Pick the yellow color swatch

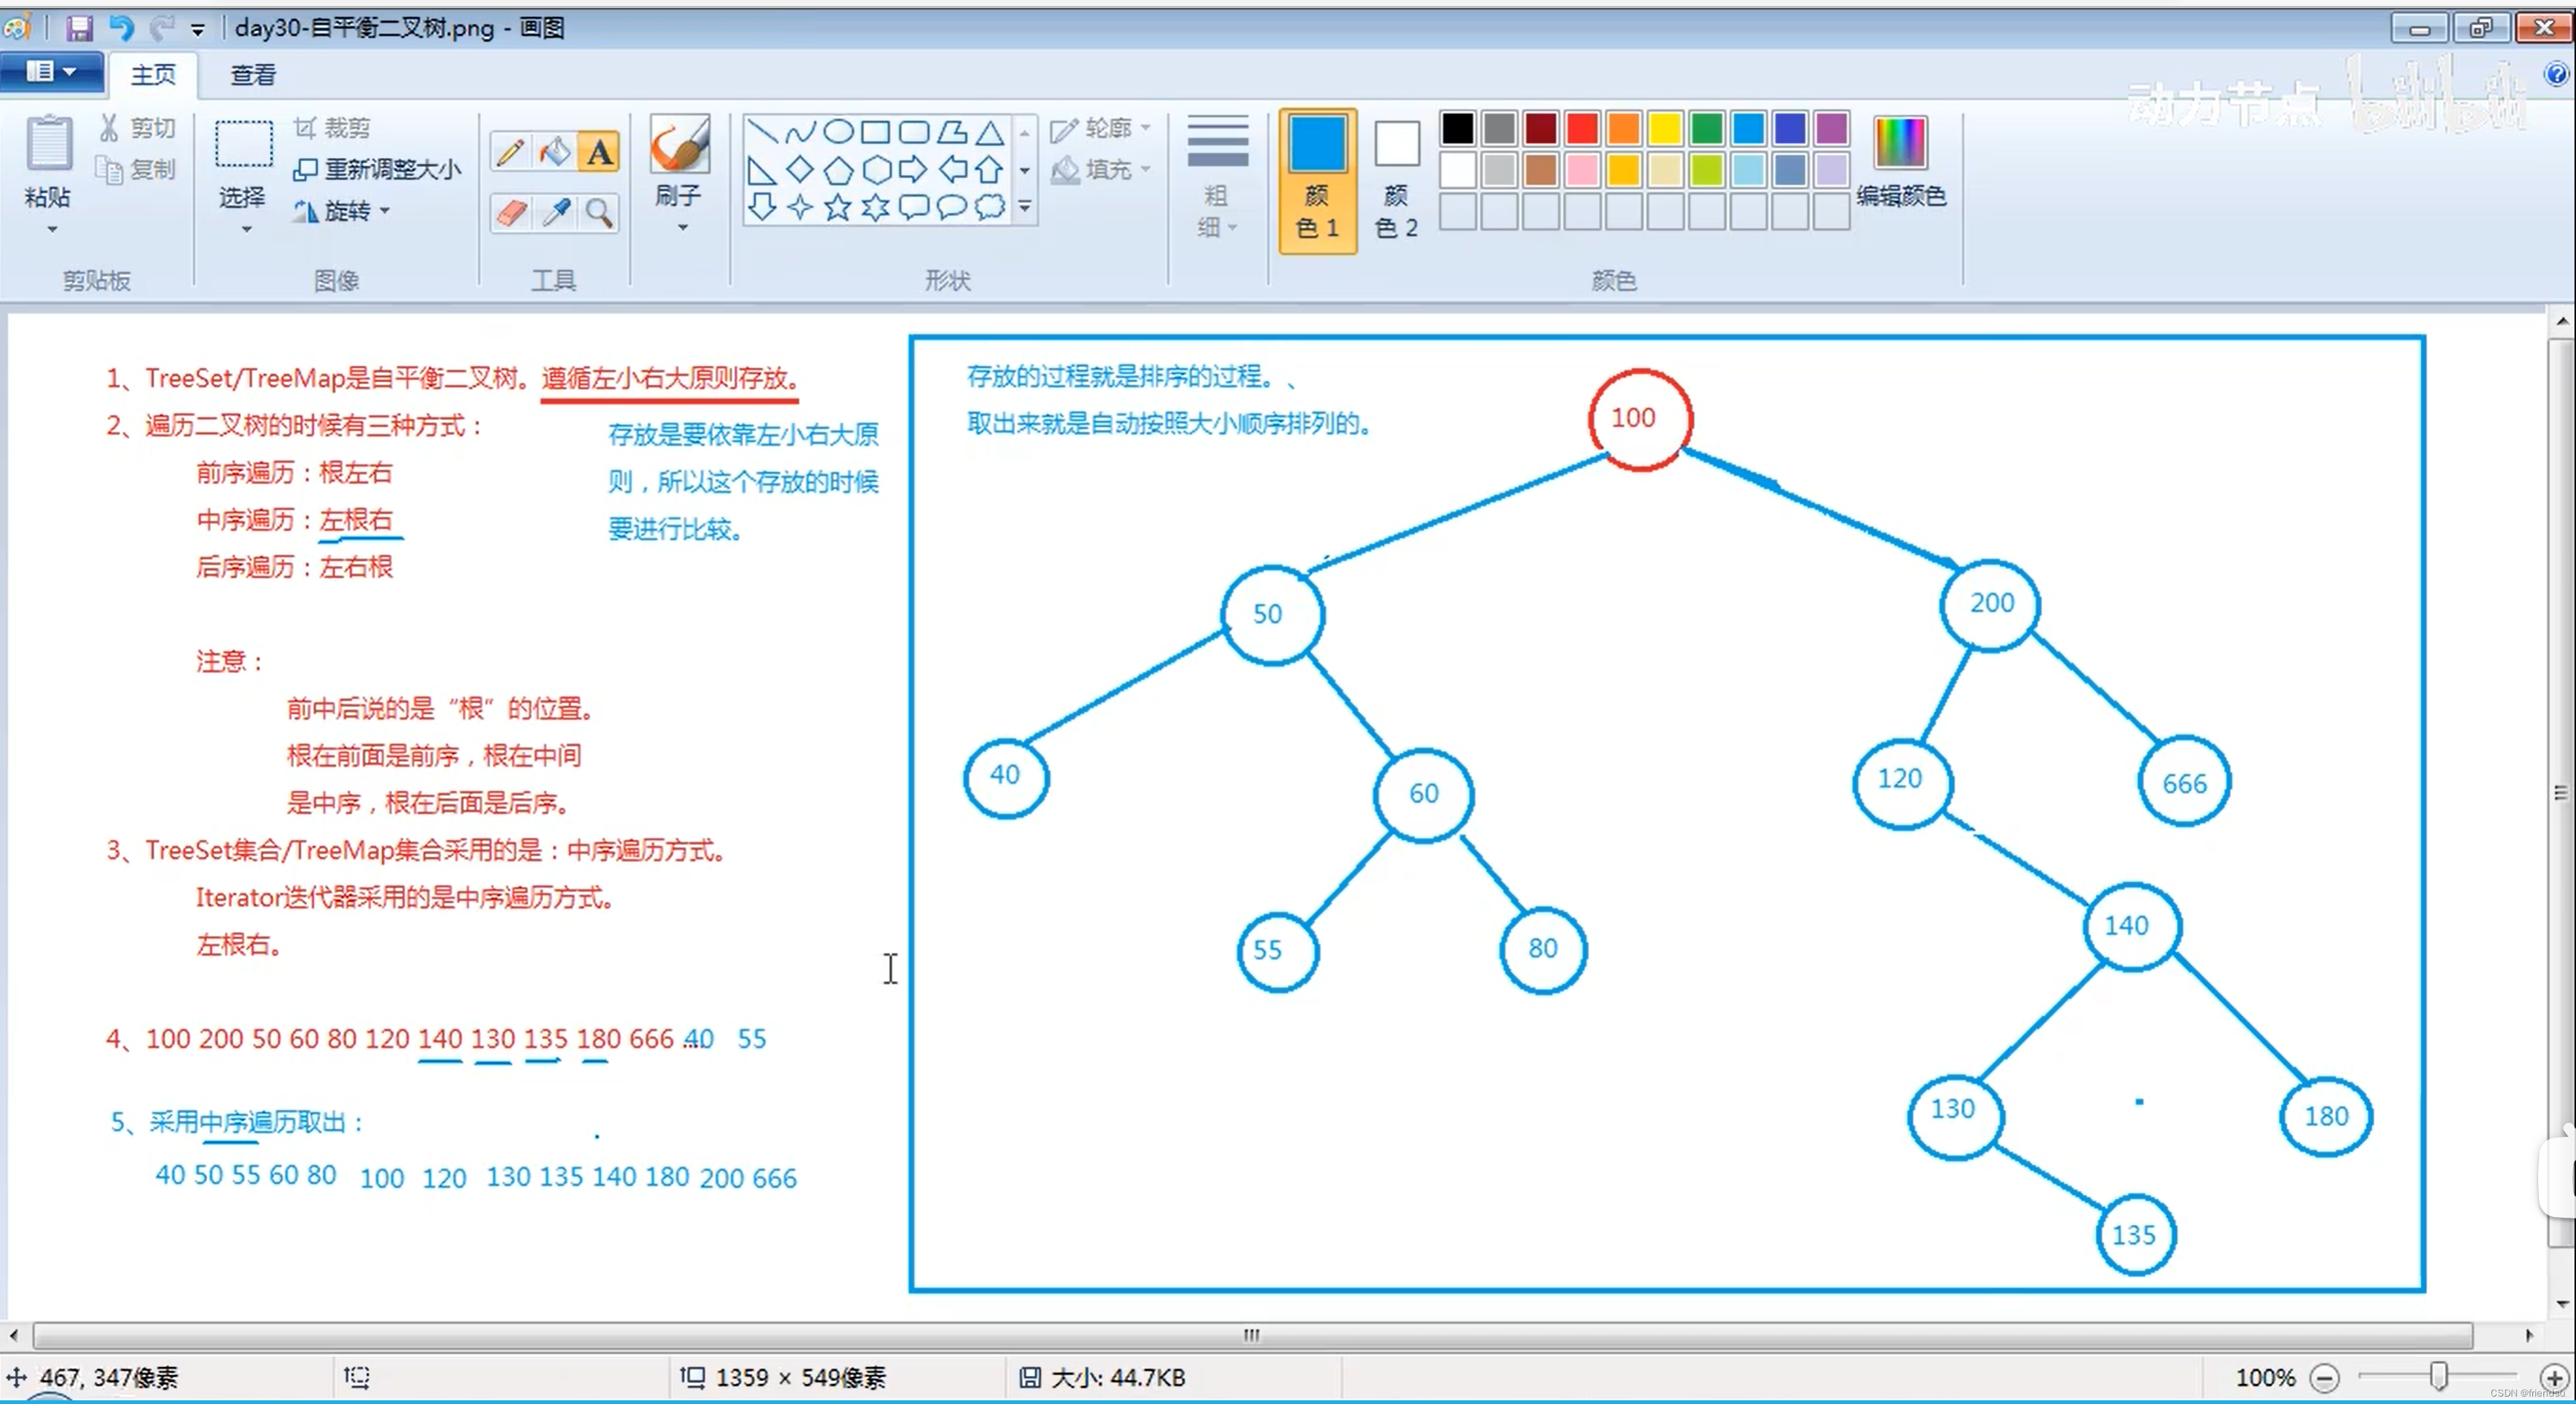coord(1665,128)
